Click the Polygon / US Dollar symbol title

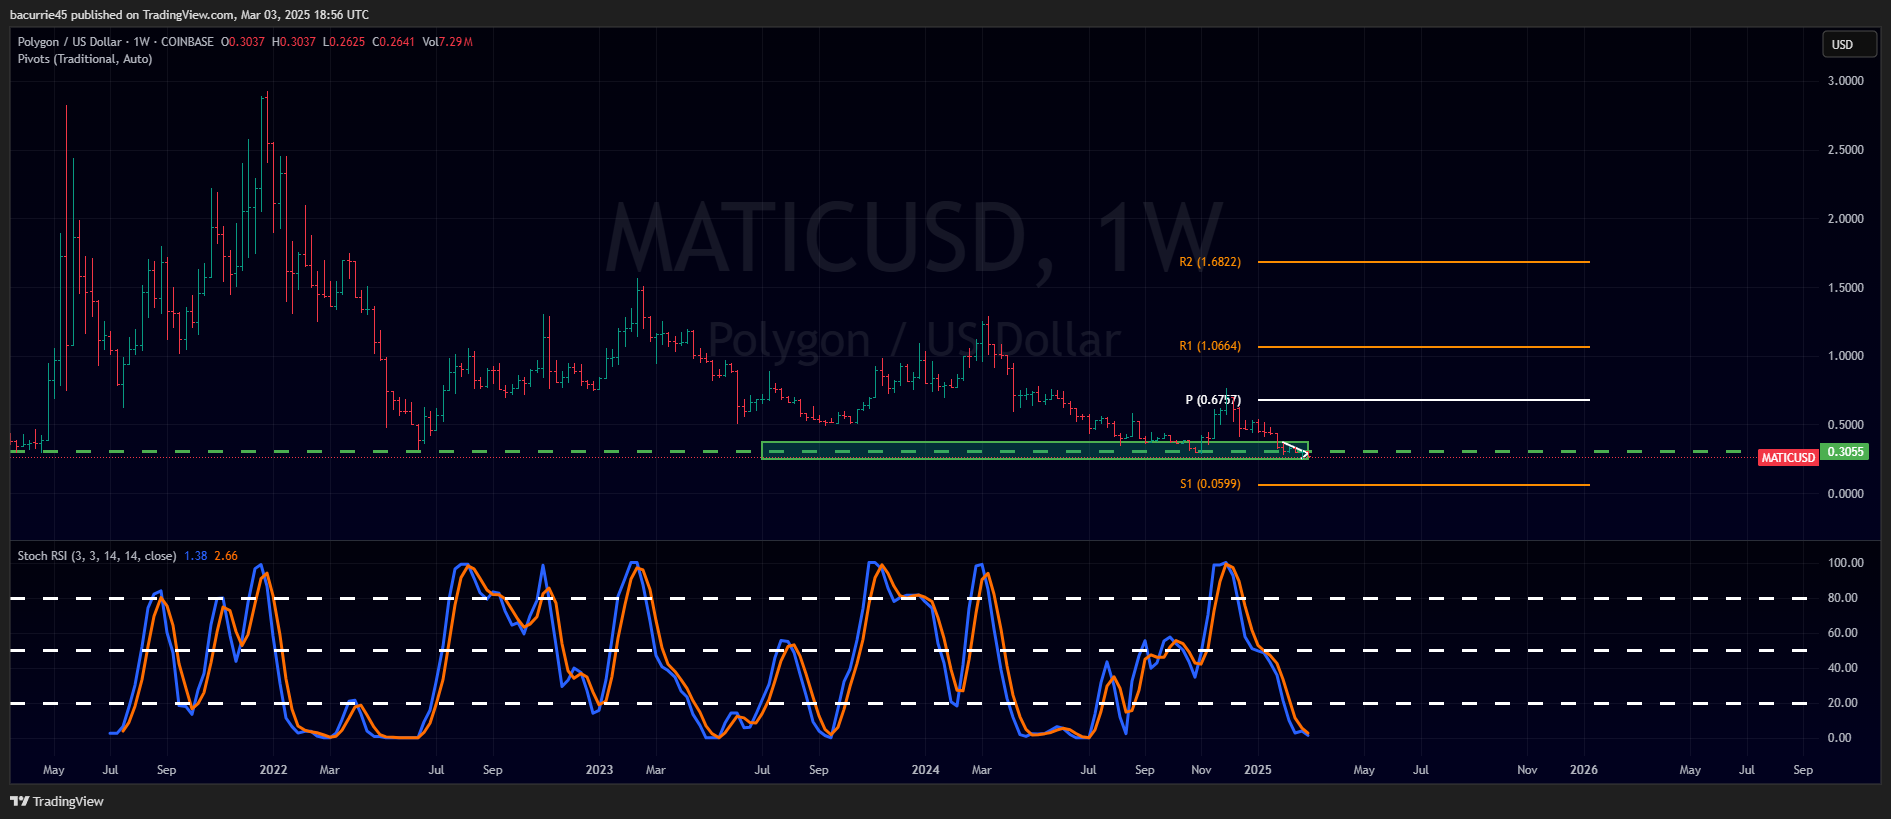(x=69, y=42)
